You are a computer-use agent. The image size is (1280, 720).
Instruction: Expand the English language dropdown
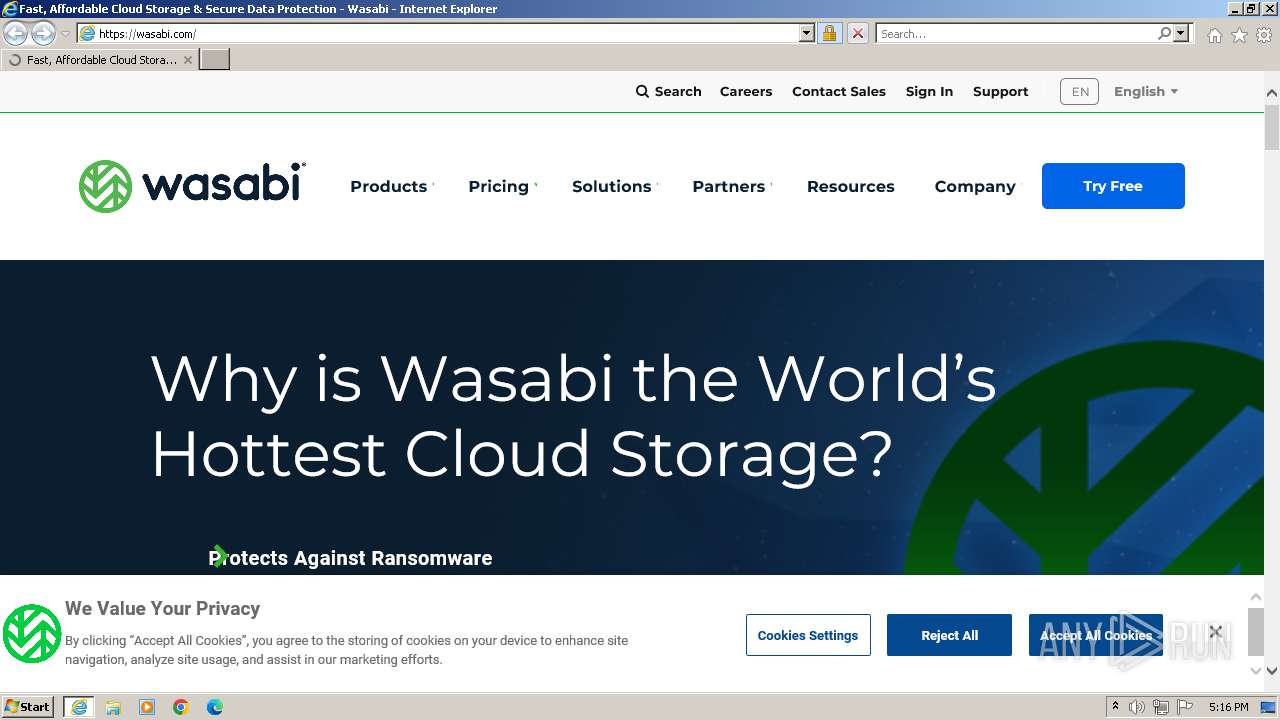[x=1146, y=91]
